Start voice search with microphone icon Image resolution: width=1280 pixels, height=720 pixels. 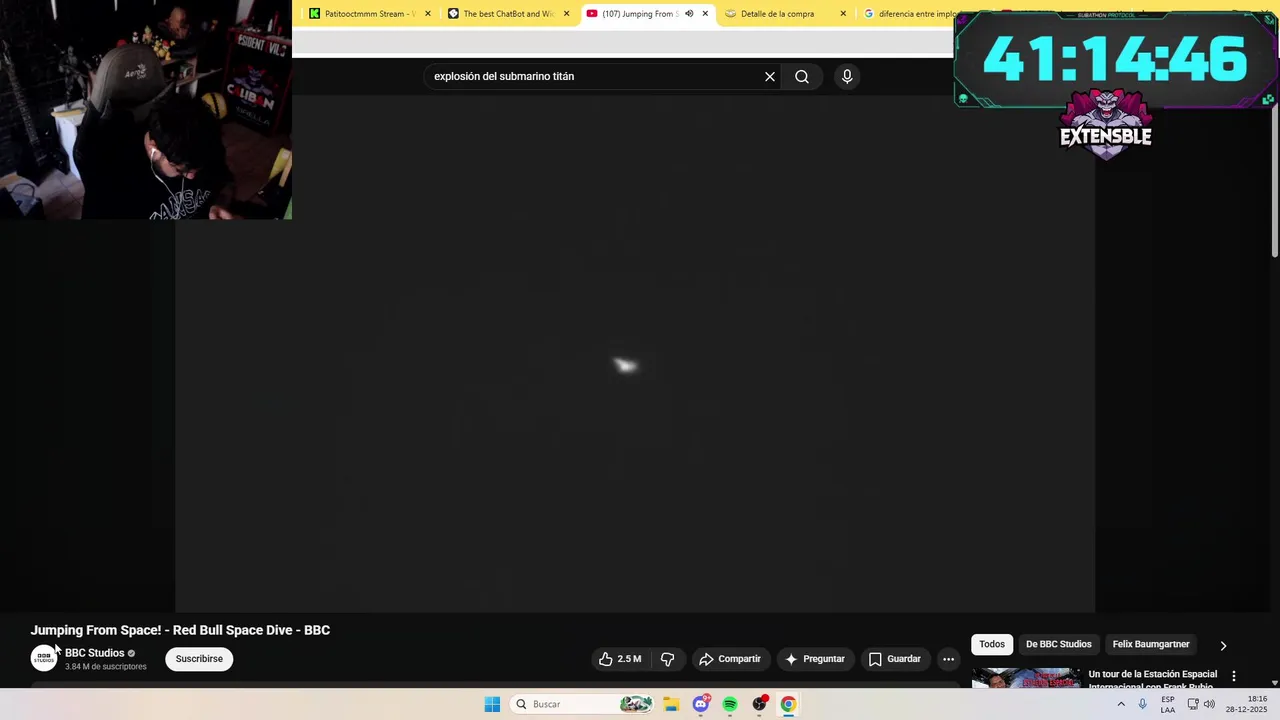(x=847, y=76)
